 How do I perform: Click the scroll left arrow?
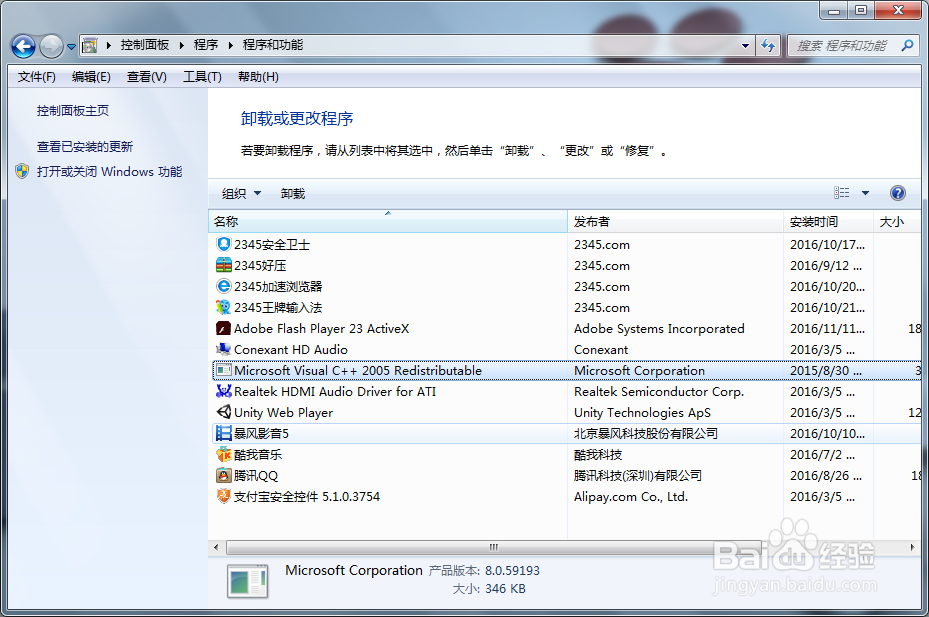[216, 547]
